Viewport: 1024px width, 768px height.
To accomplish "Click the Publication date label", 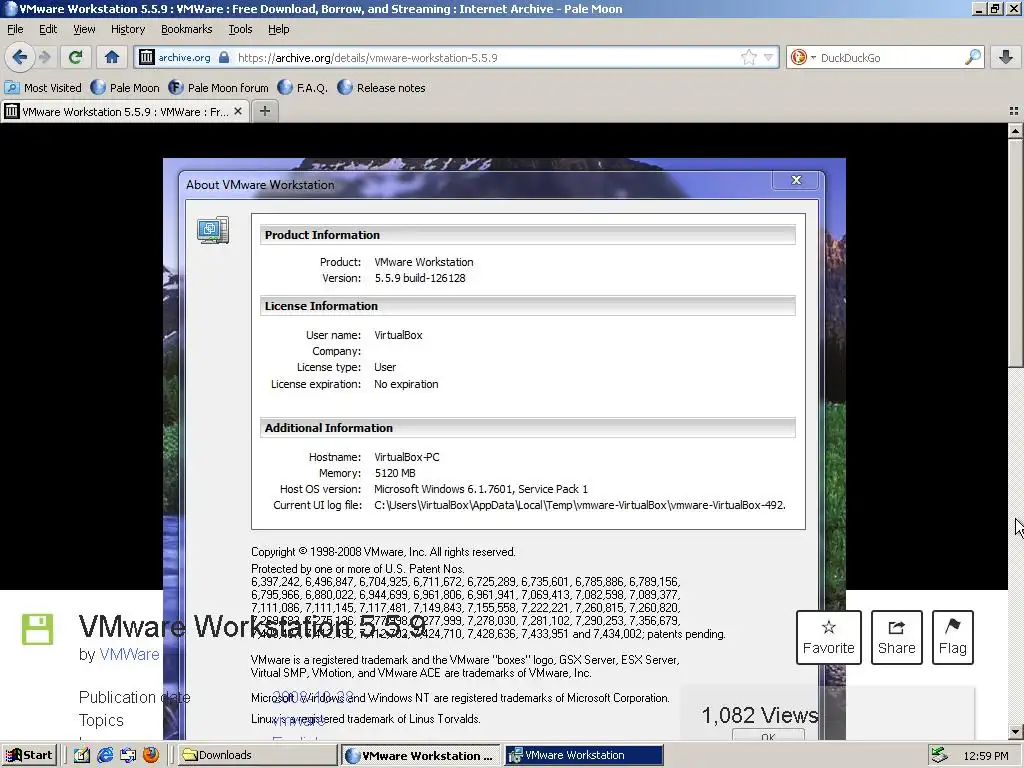I will 135,697.
